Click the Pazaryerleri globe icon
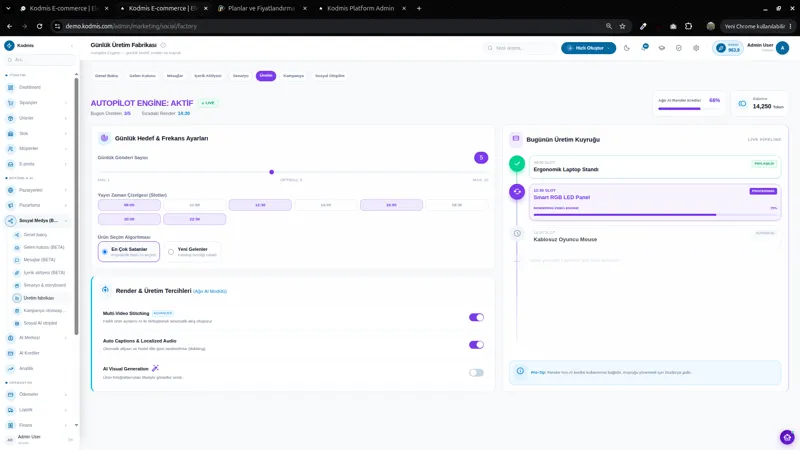 [10, 190]
